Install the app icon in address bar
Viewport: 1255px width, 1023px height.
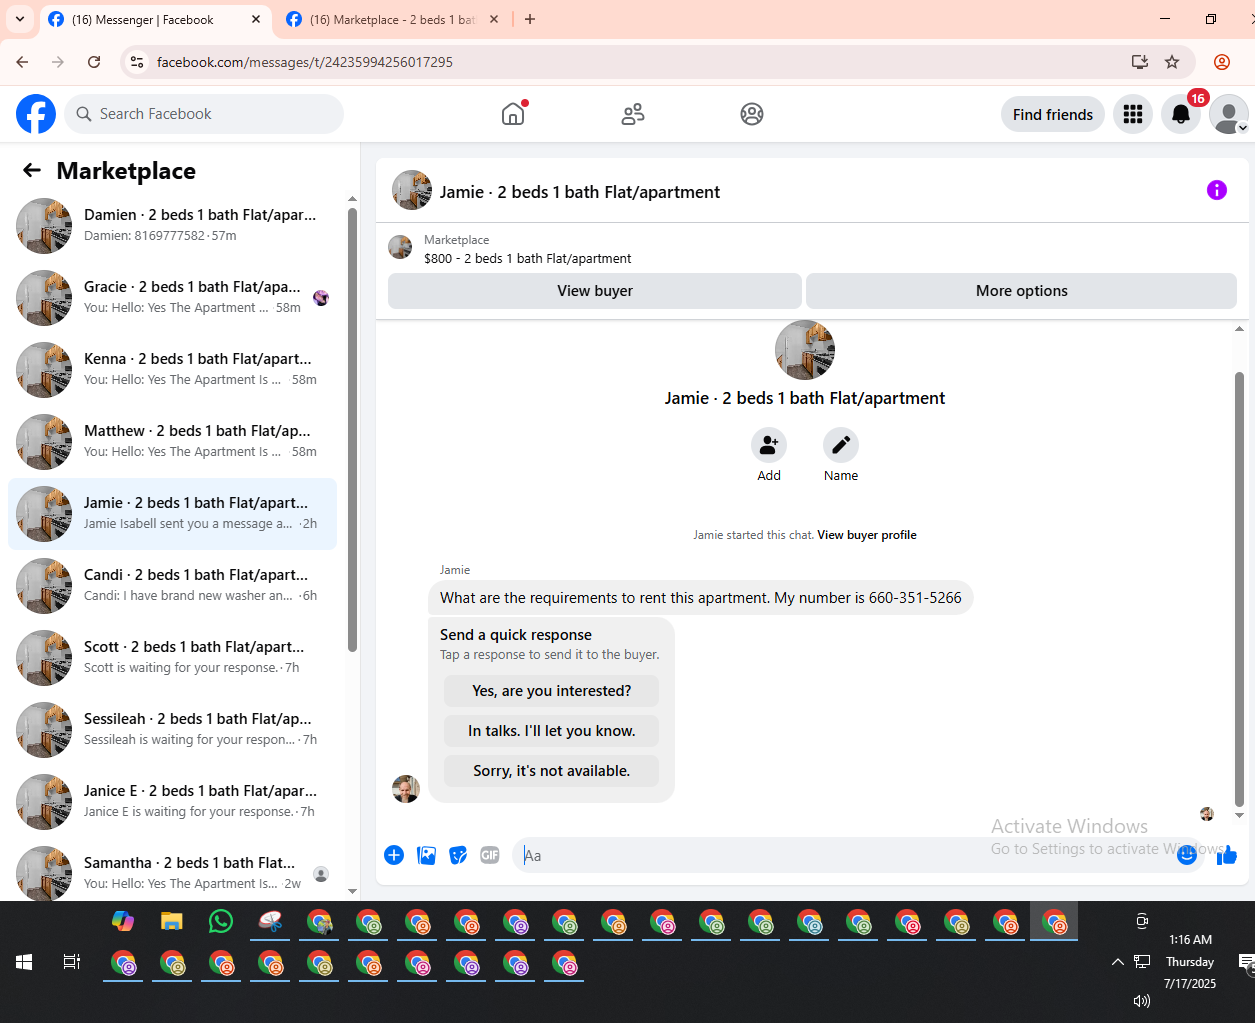point(1140,62)
